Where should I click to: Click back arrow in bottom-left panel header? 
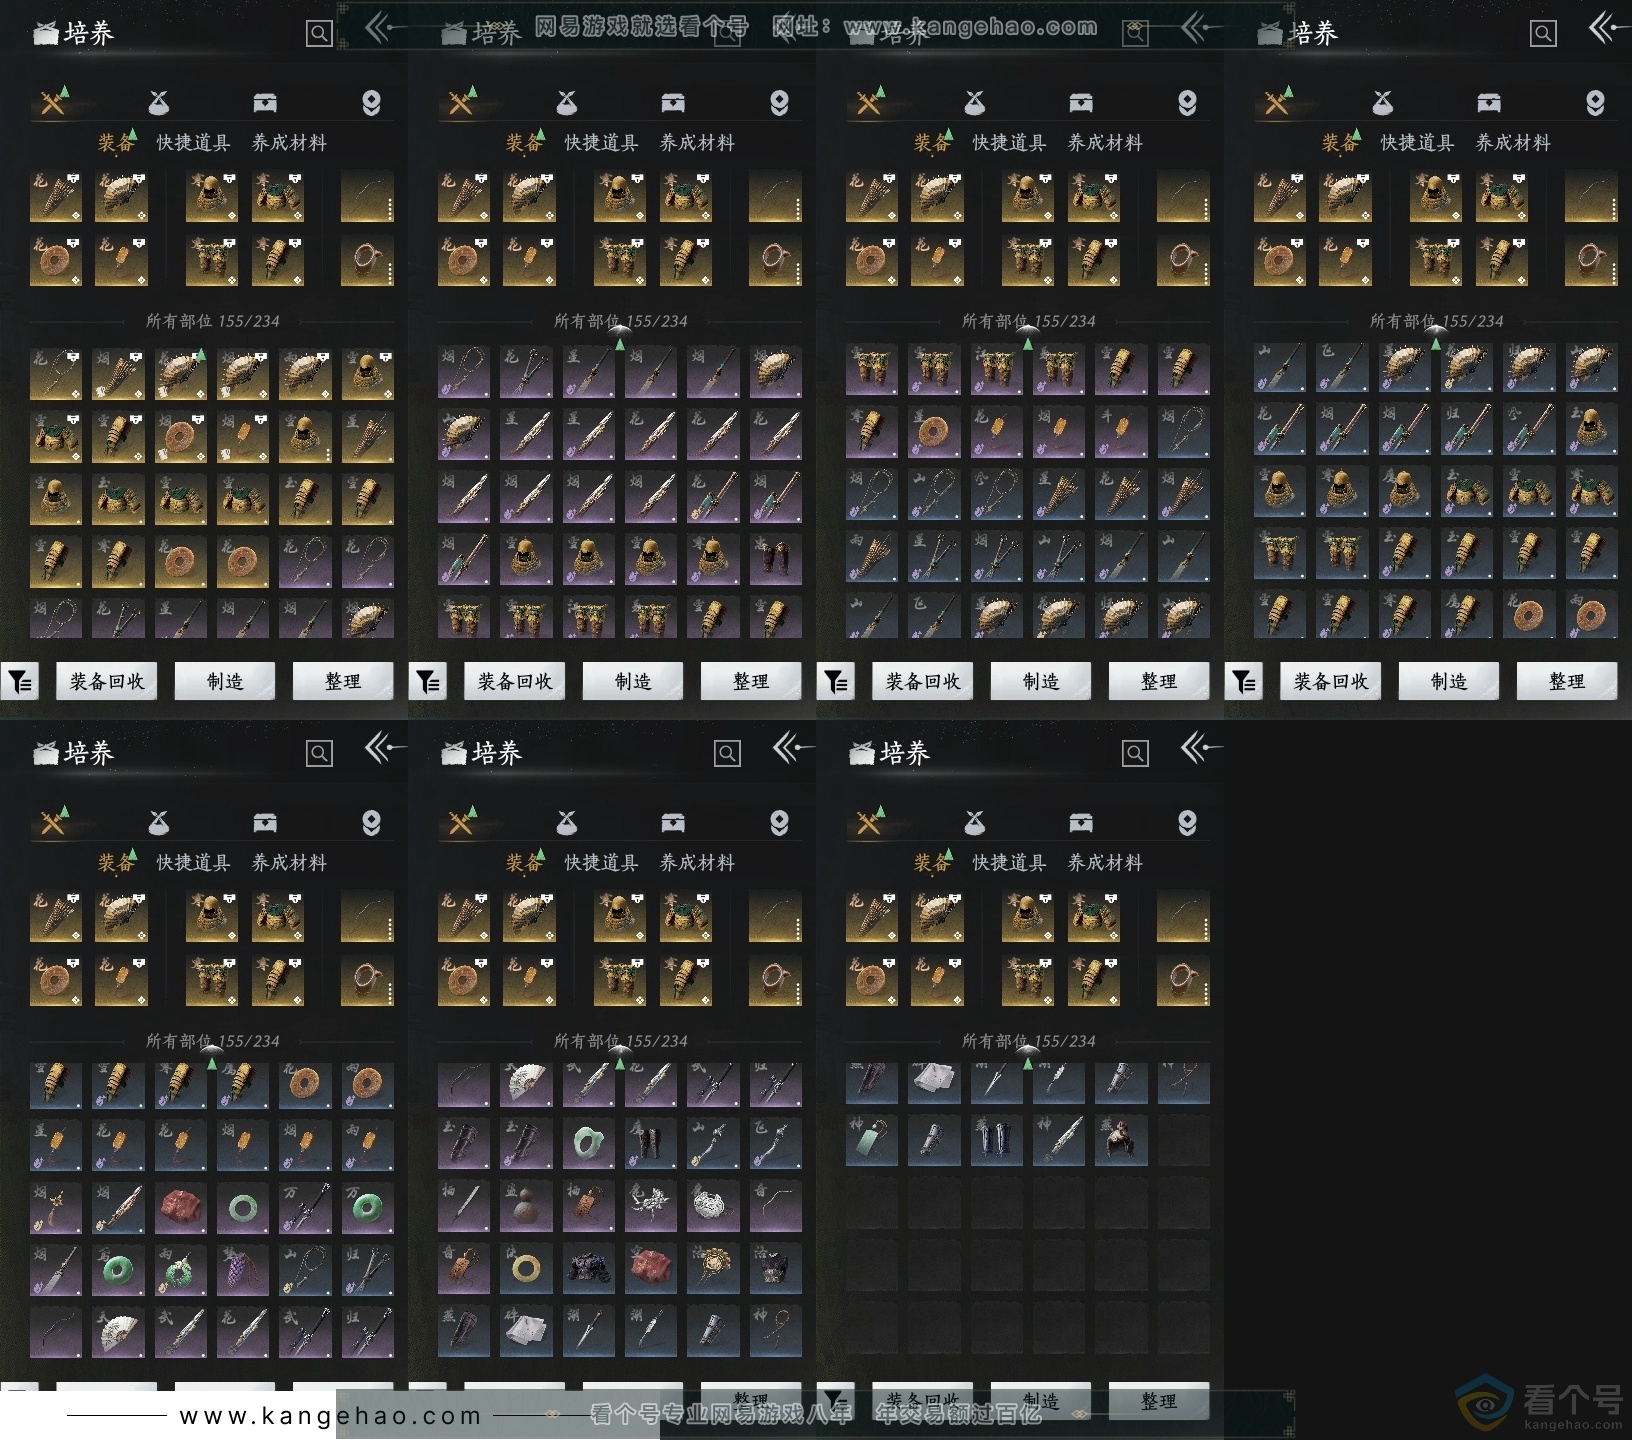(385, 748)
